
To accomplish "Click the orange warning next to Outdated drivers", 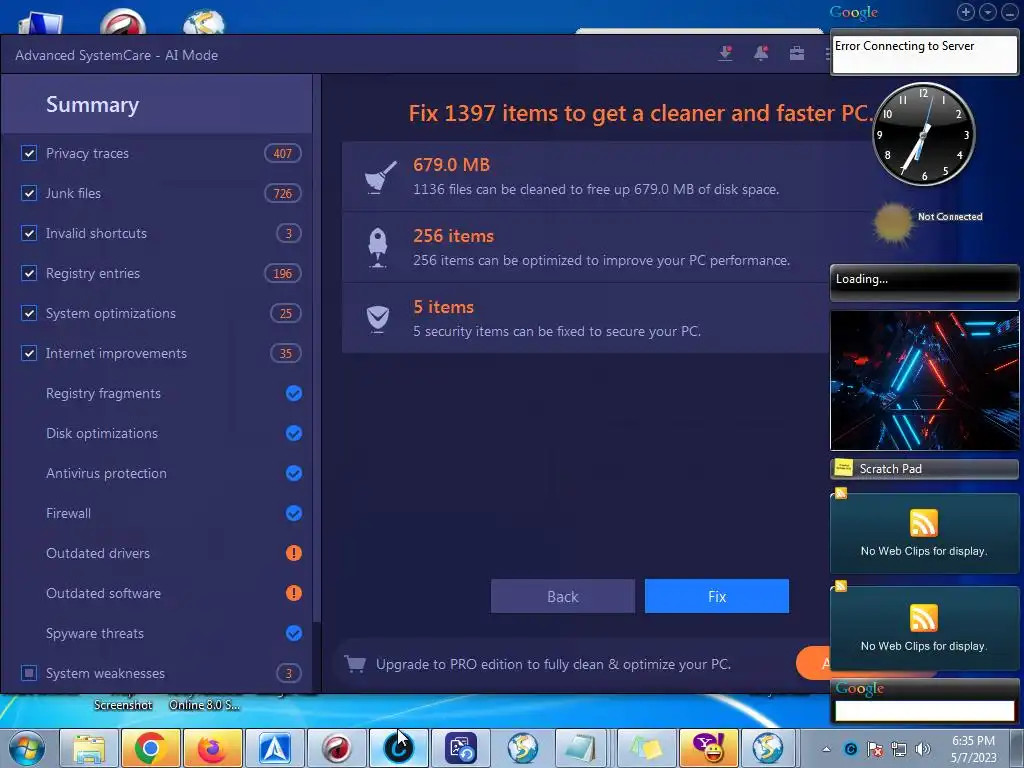I will tap(294, 553).
